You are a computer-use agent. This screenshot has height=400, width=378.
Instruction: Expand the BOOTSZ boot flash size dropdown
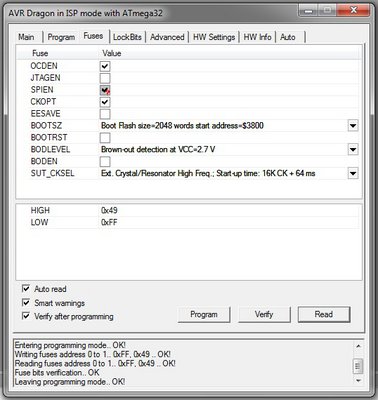[x=353, y=126]
